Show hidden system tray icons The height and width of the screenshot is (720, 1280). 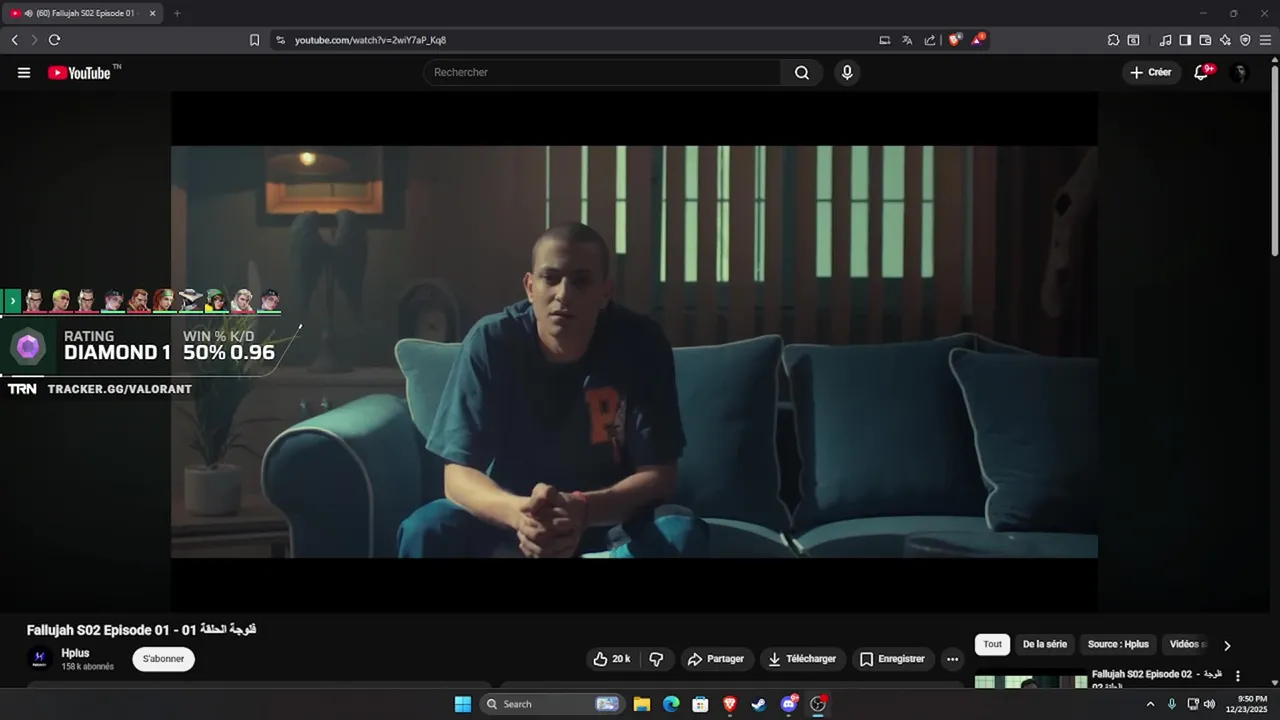[1150, 704]
